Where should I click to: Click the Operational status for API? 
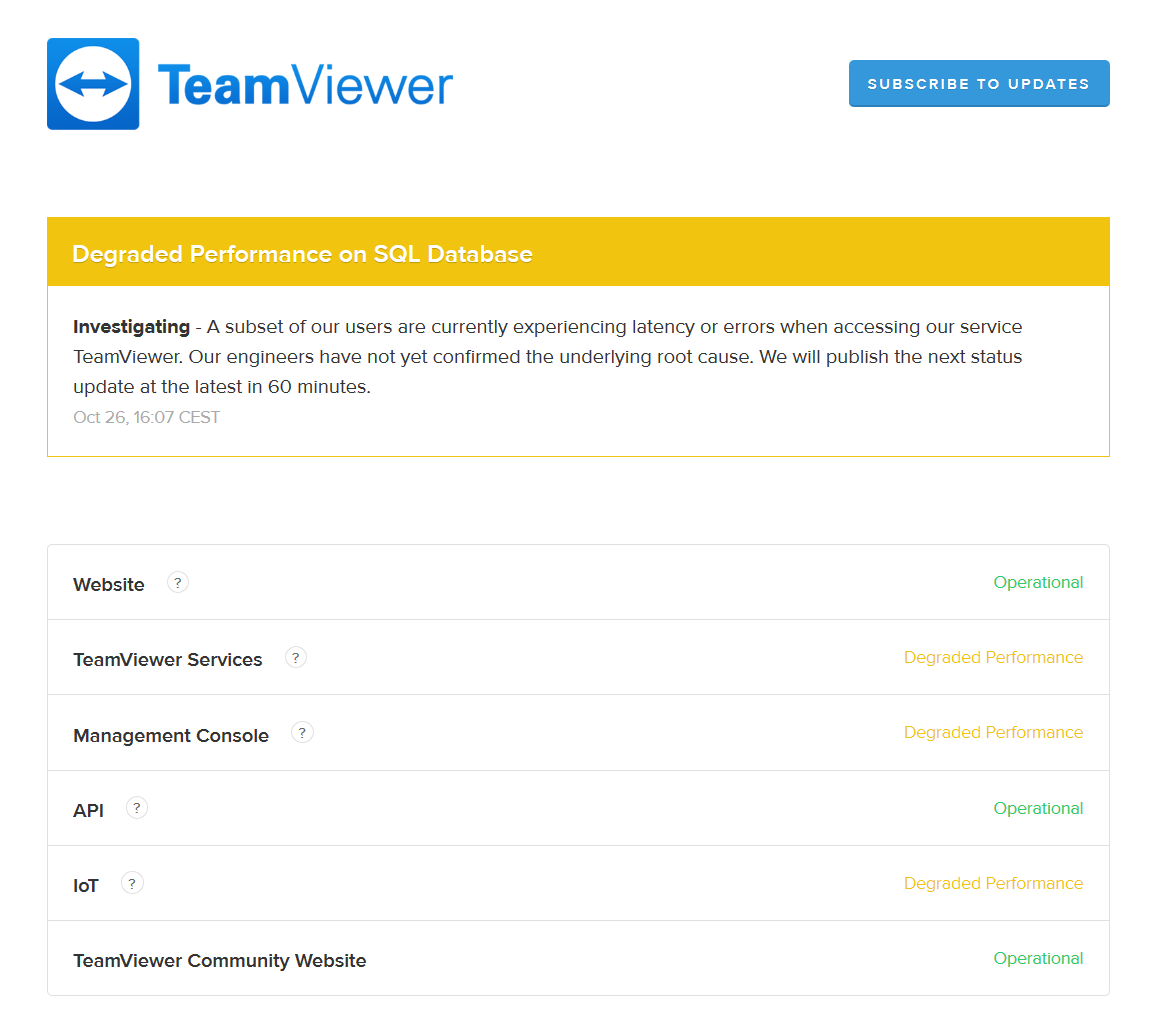click(1038, 808)
